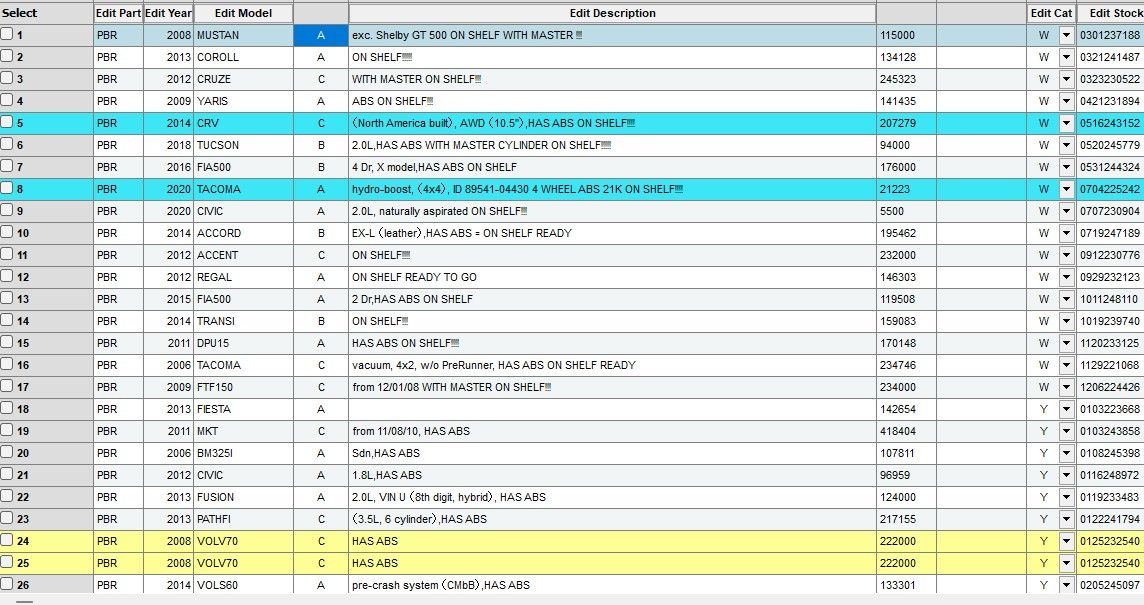Viewport: 1144px width, 605px height.
Task: Select the VOLS60 model cell
Action: pos(244,585)
